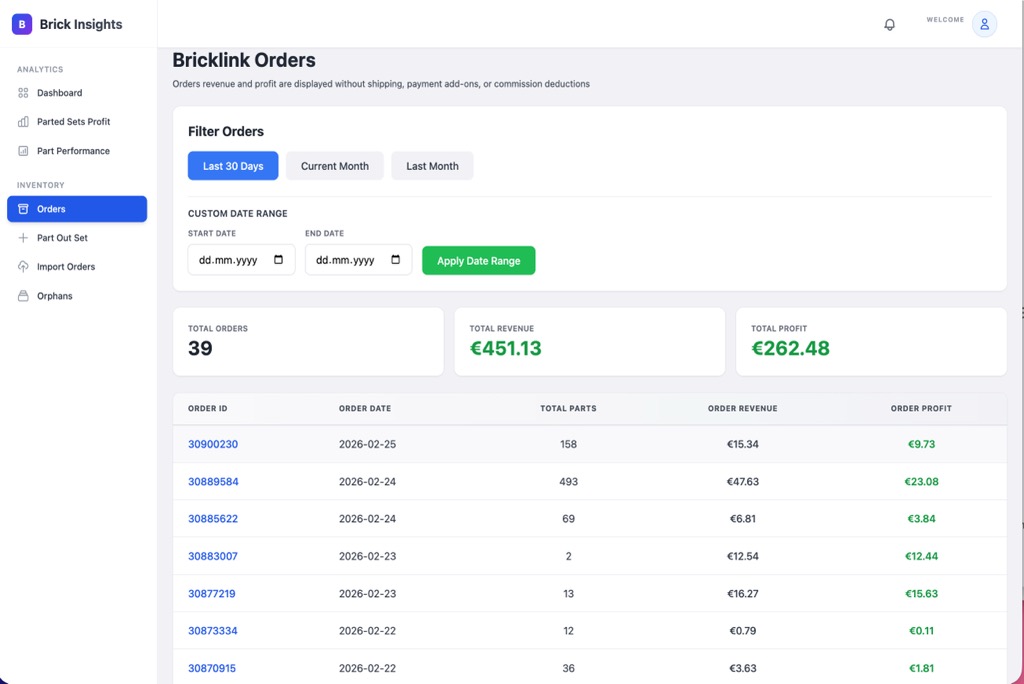Screen dimensions: 1024x684
Task: Click the Brick Insights logo icon
Action: (x=22, y=24)
